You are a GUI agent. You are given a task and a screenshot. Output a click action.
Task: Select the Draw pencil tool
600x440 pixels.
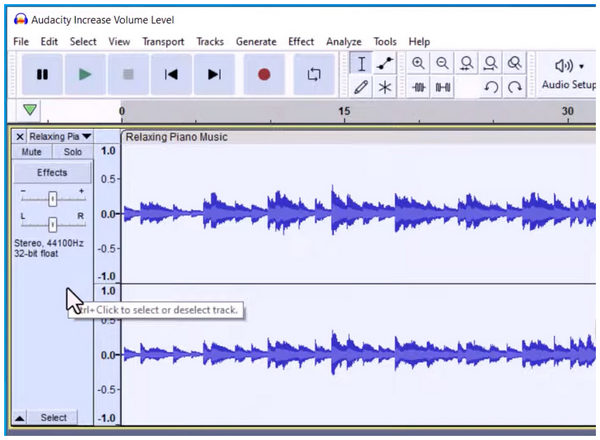click(361, 87)
